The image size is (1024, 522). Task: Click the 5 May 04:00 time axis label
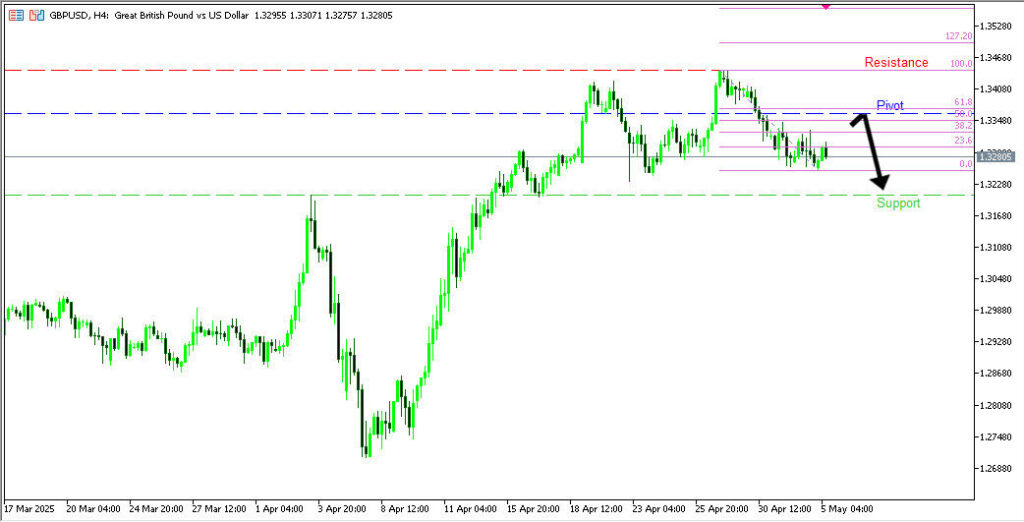click(x=848, y=508)
